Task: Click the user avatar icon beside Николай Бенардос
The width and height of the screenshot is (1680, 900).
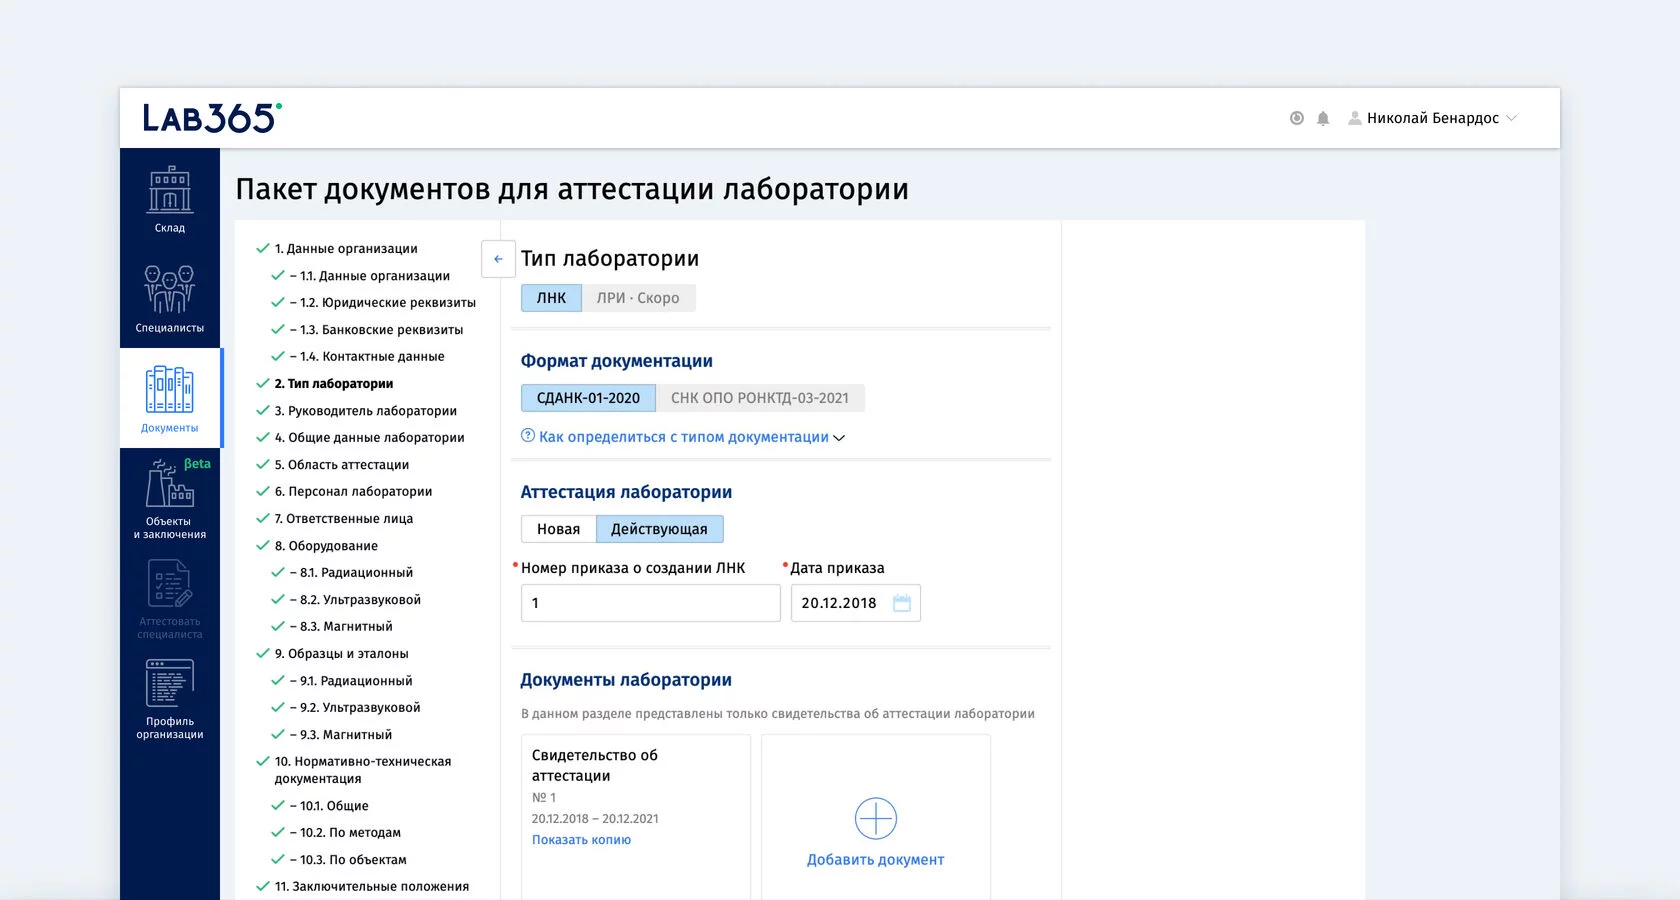Action: tap(1355, 118)
